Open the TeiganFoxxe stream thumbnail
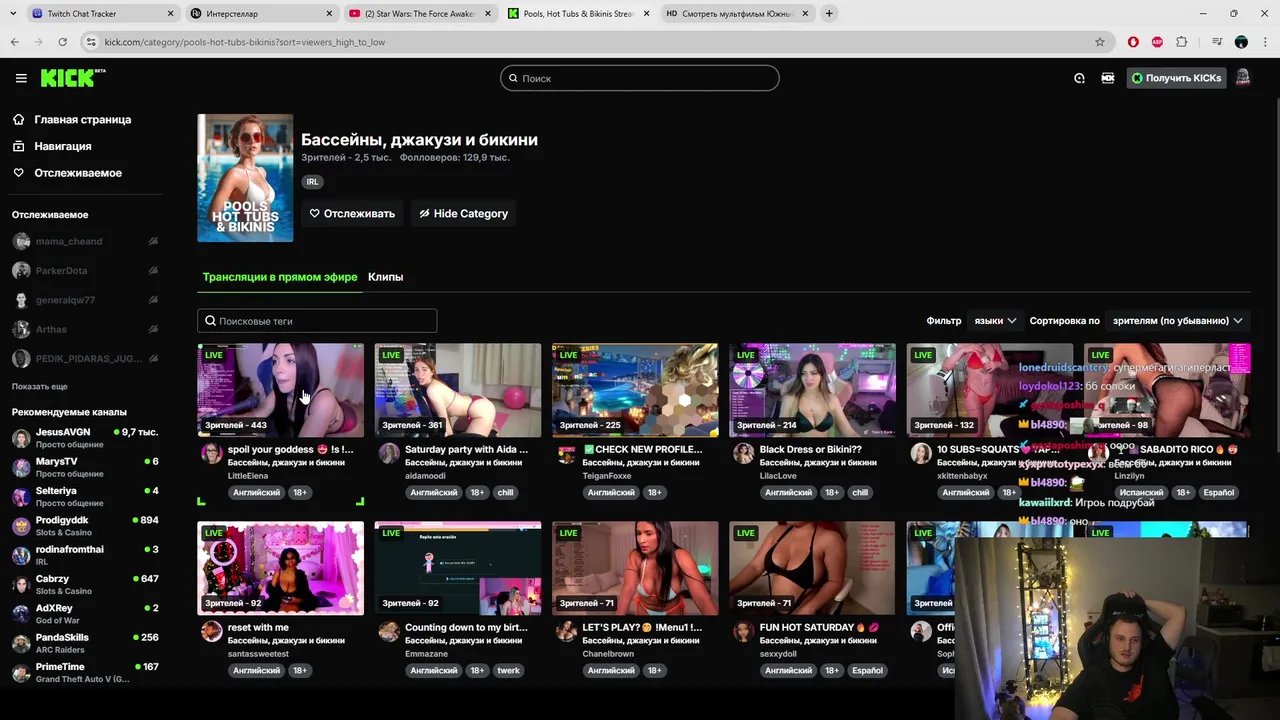The width and height of the screenshot is (1280, 720). tap(635, 390)
